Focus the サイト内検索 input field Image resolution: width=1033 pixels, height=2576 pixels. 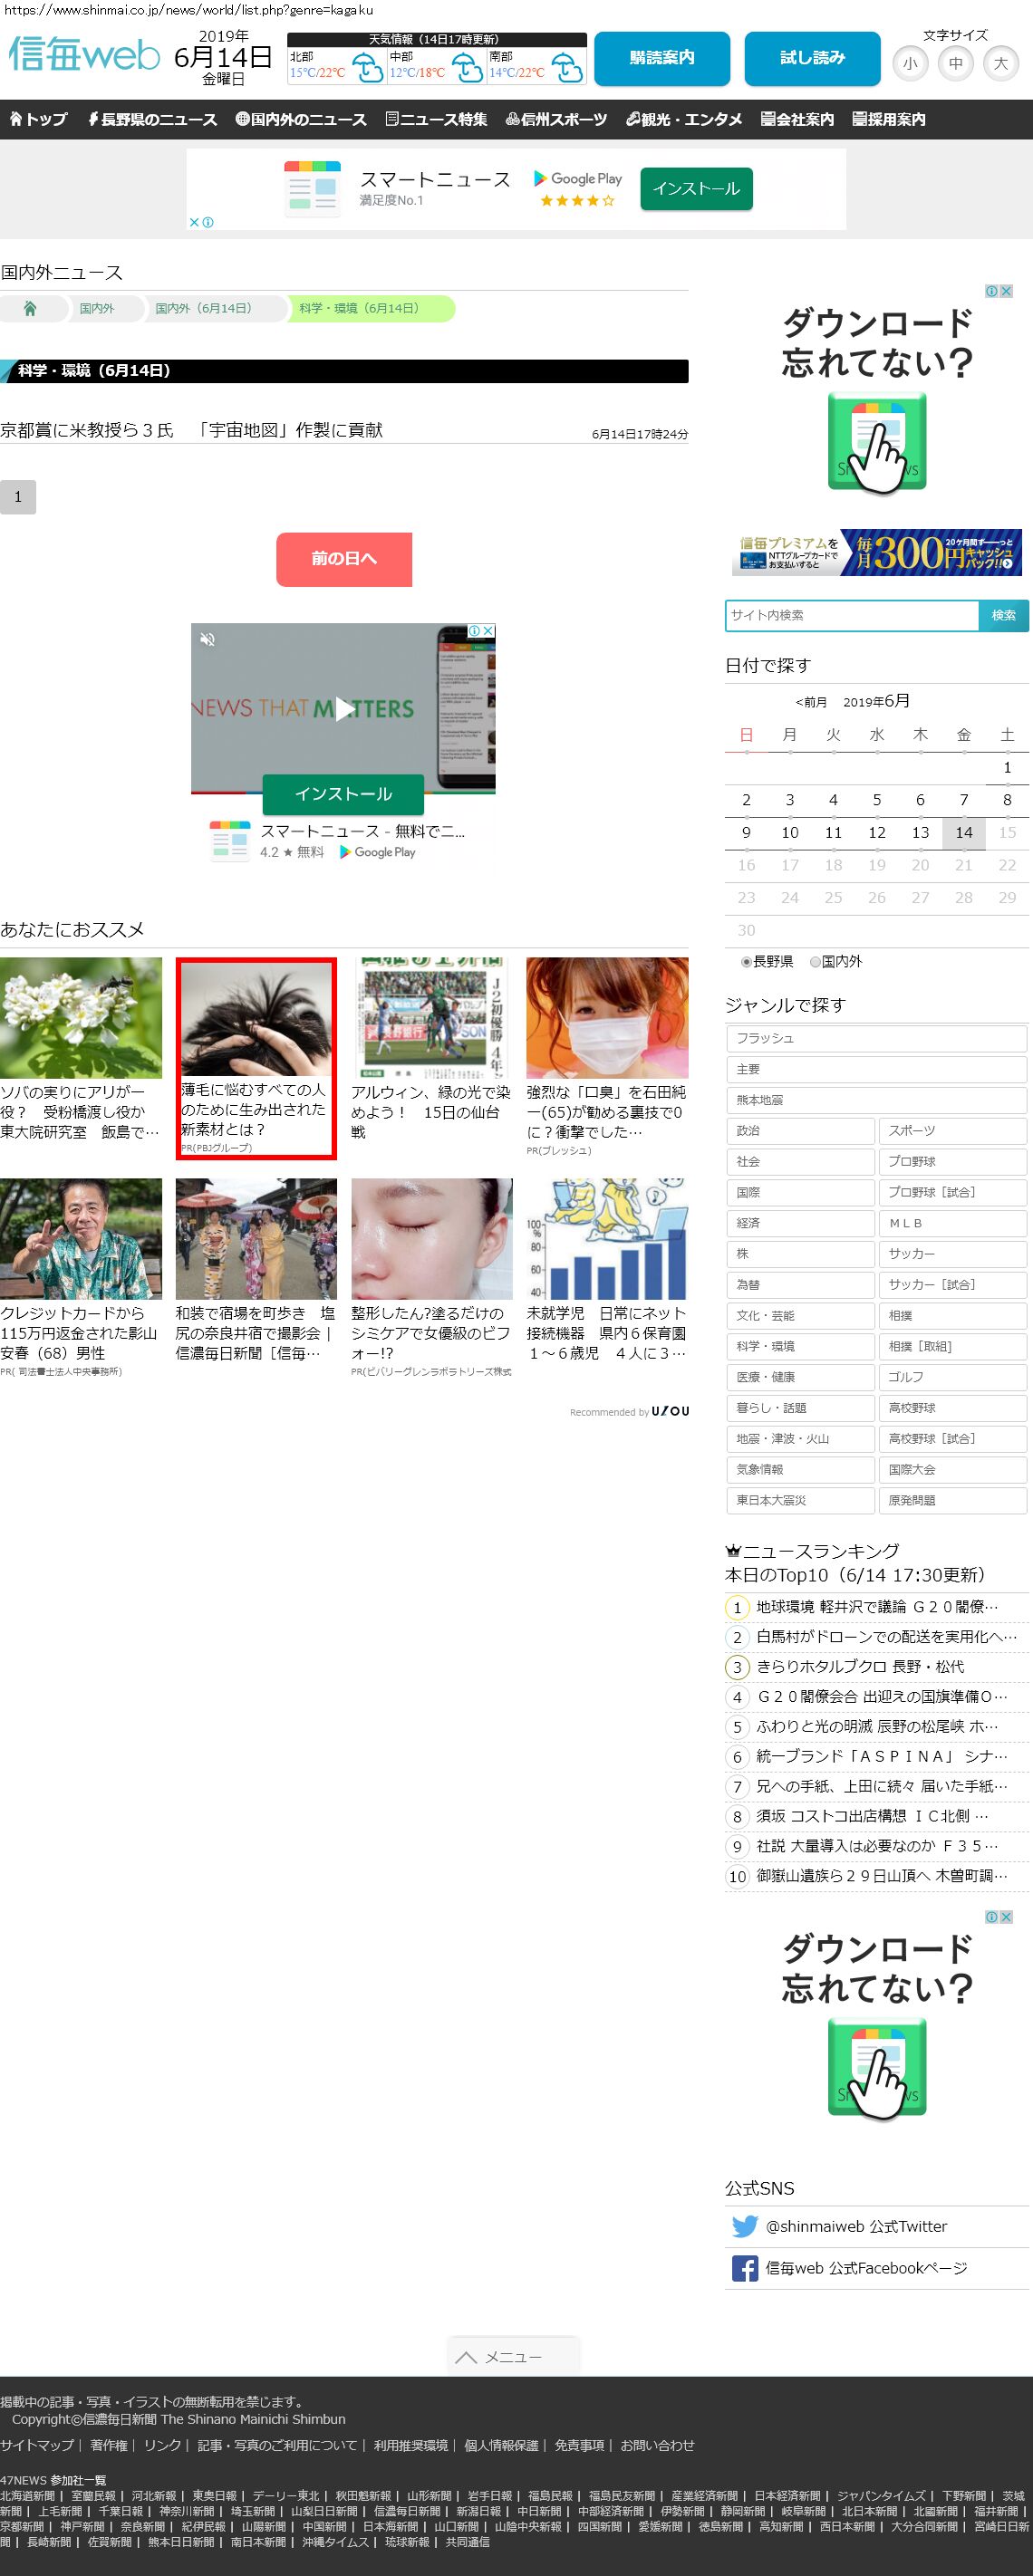tap(852, 615)
